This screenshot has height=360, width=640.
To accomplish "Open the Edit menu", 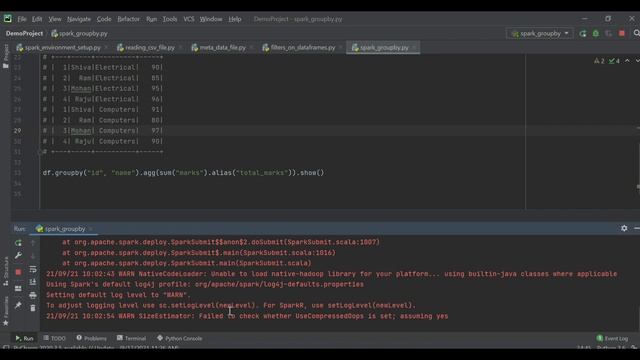I will (x=37, y=19).
